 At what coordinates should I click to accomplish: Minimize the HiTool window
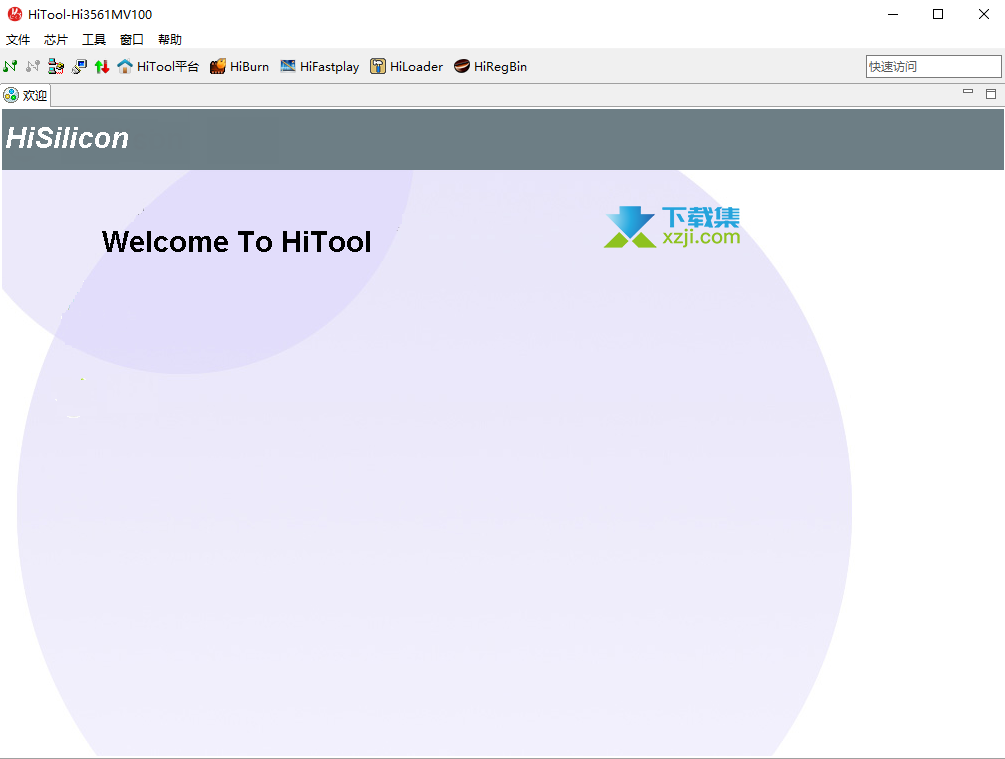click(x=893, y=14)
